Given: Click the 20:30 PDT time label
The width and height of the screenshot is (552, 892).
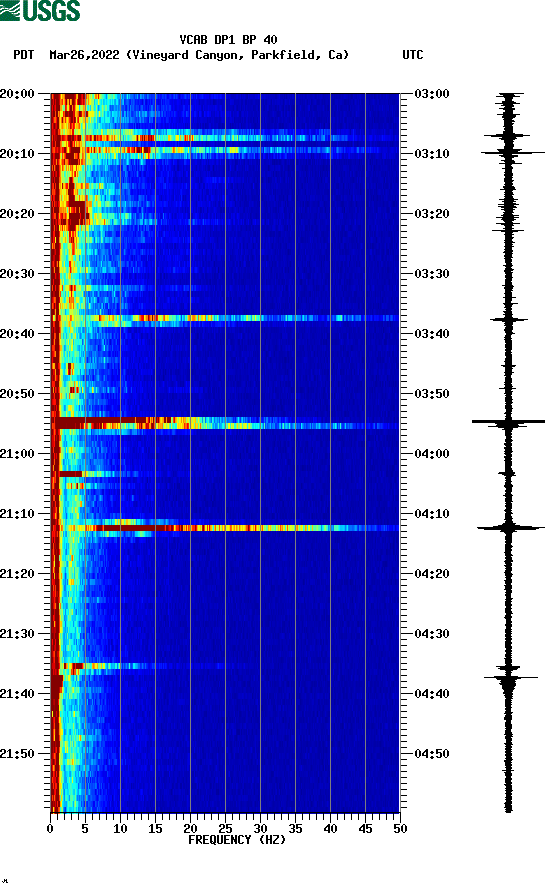Looking at the screenshot, I should point(17,274).
